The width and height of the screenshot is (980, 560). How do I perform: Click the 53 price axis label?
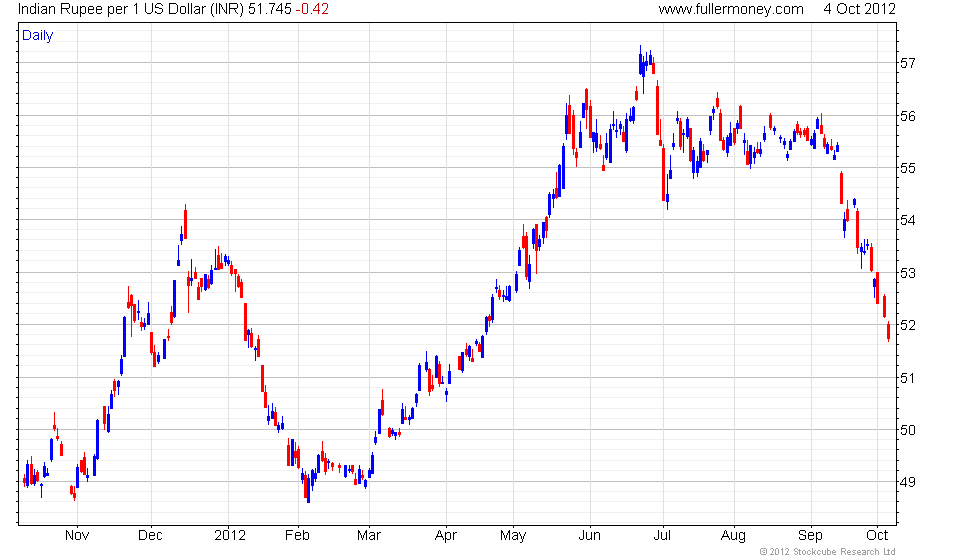(908, 273)
